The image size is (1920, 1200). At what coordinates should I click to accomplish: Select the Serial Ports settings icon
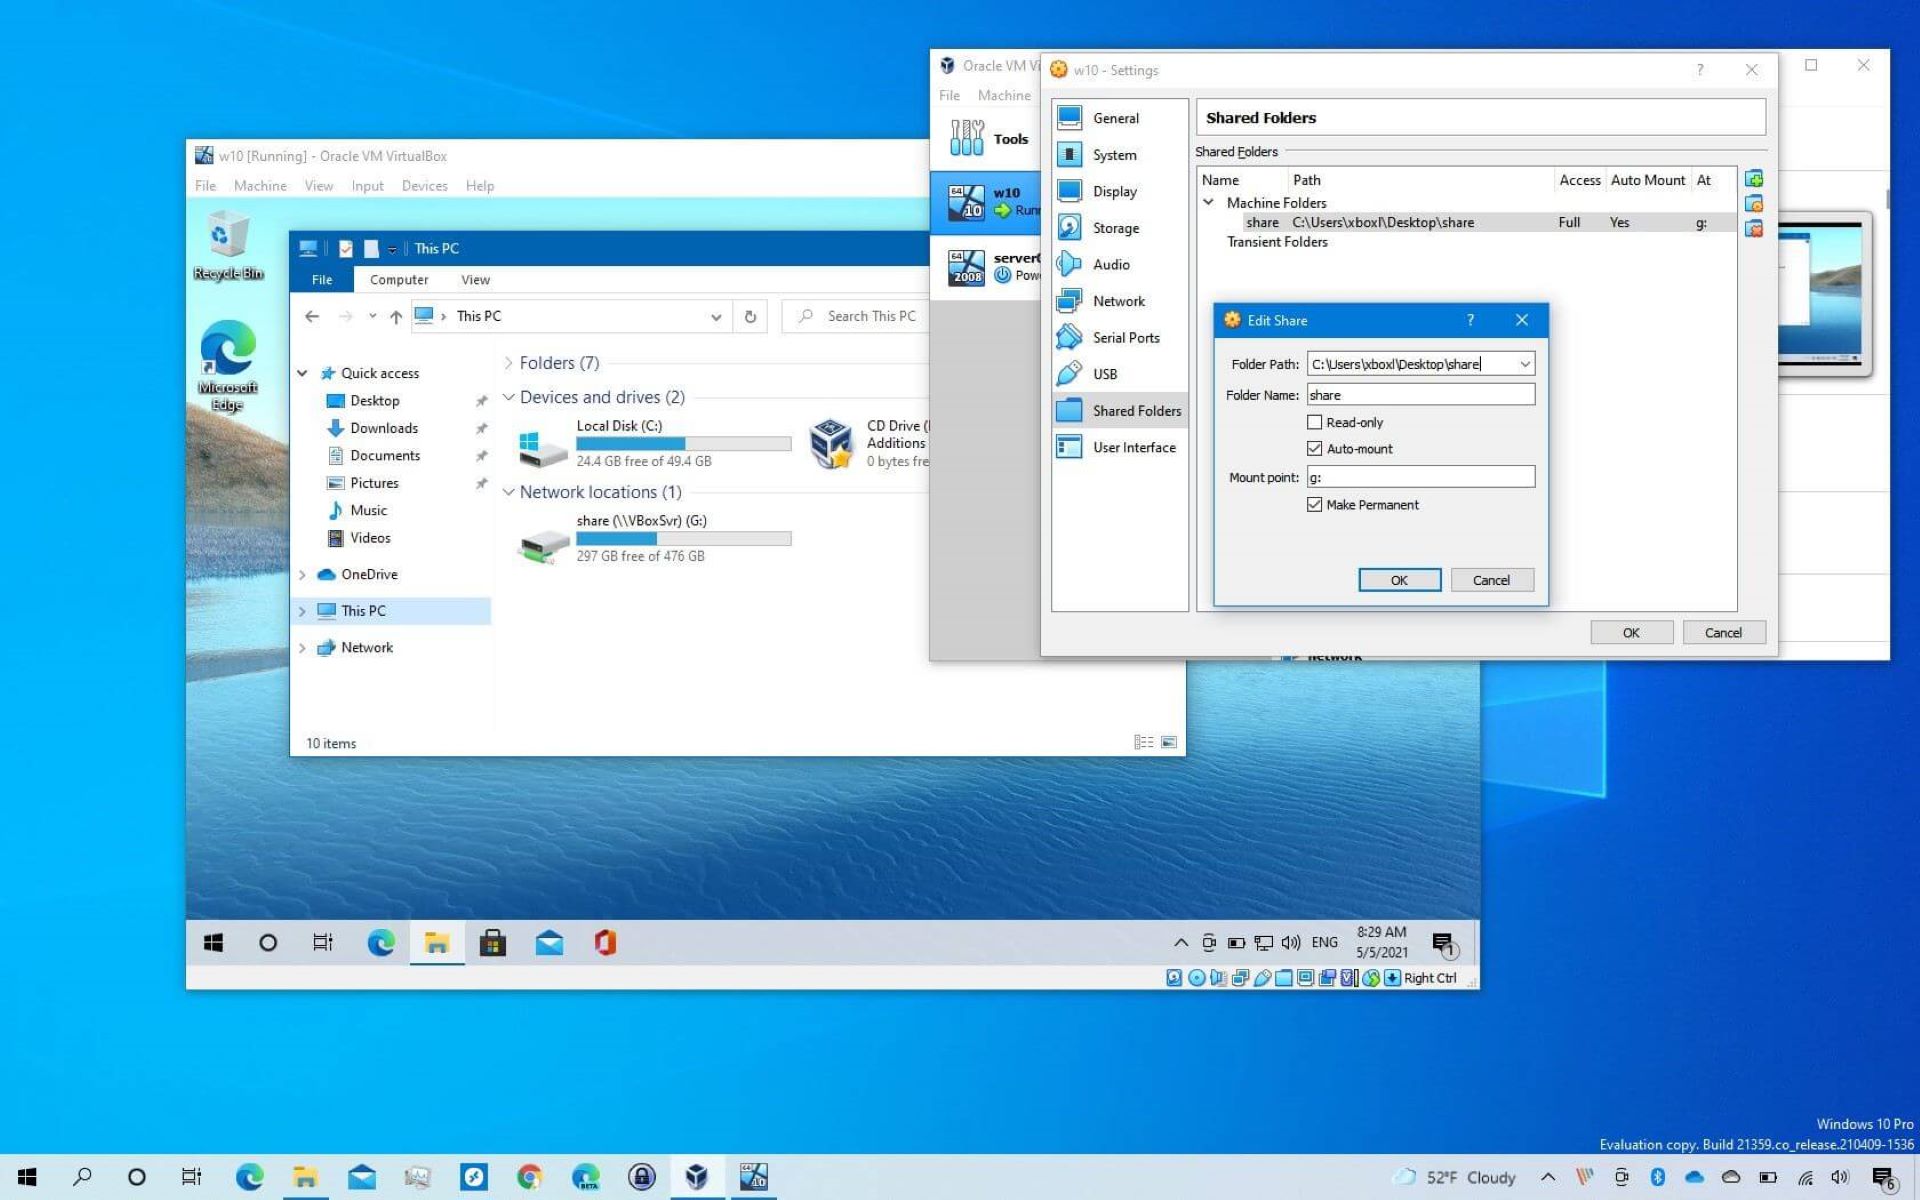tap(1070, 337)
